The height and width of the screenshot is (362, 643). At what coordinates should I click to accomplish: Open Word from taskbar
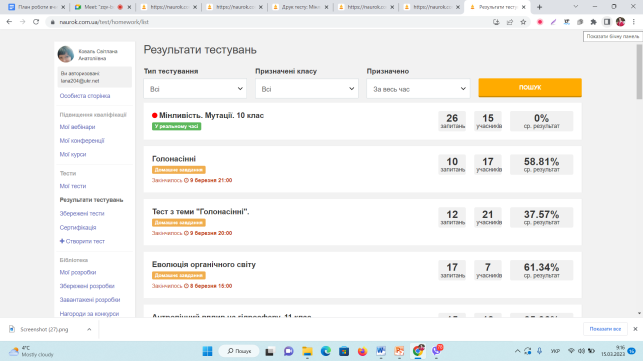[381, 351]
